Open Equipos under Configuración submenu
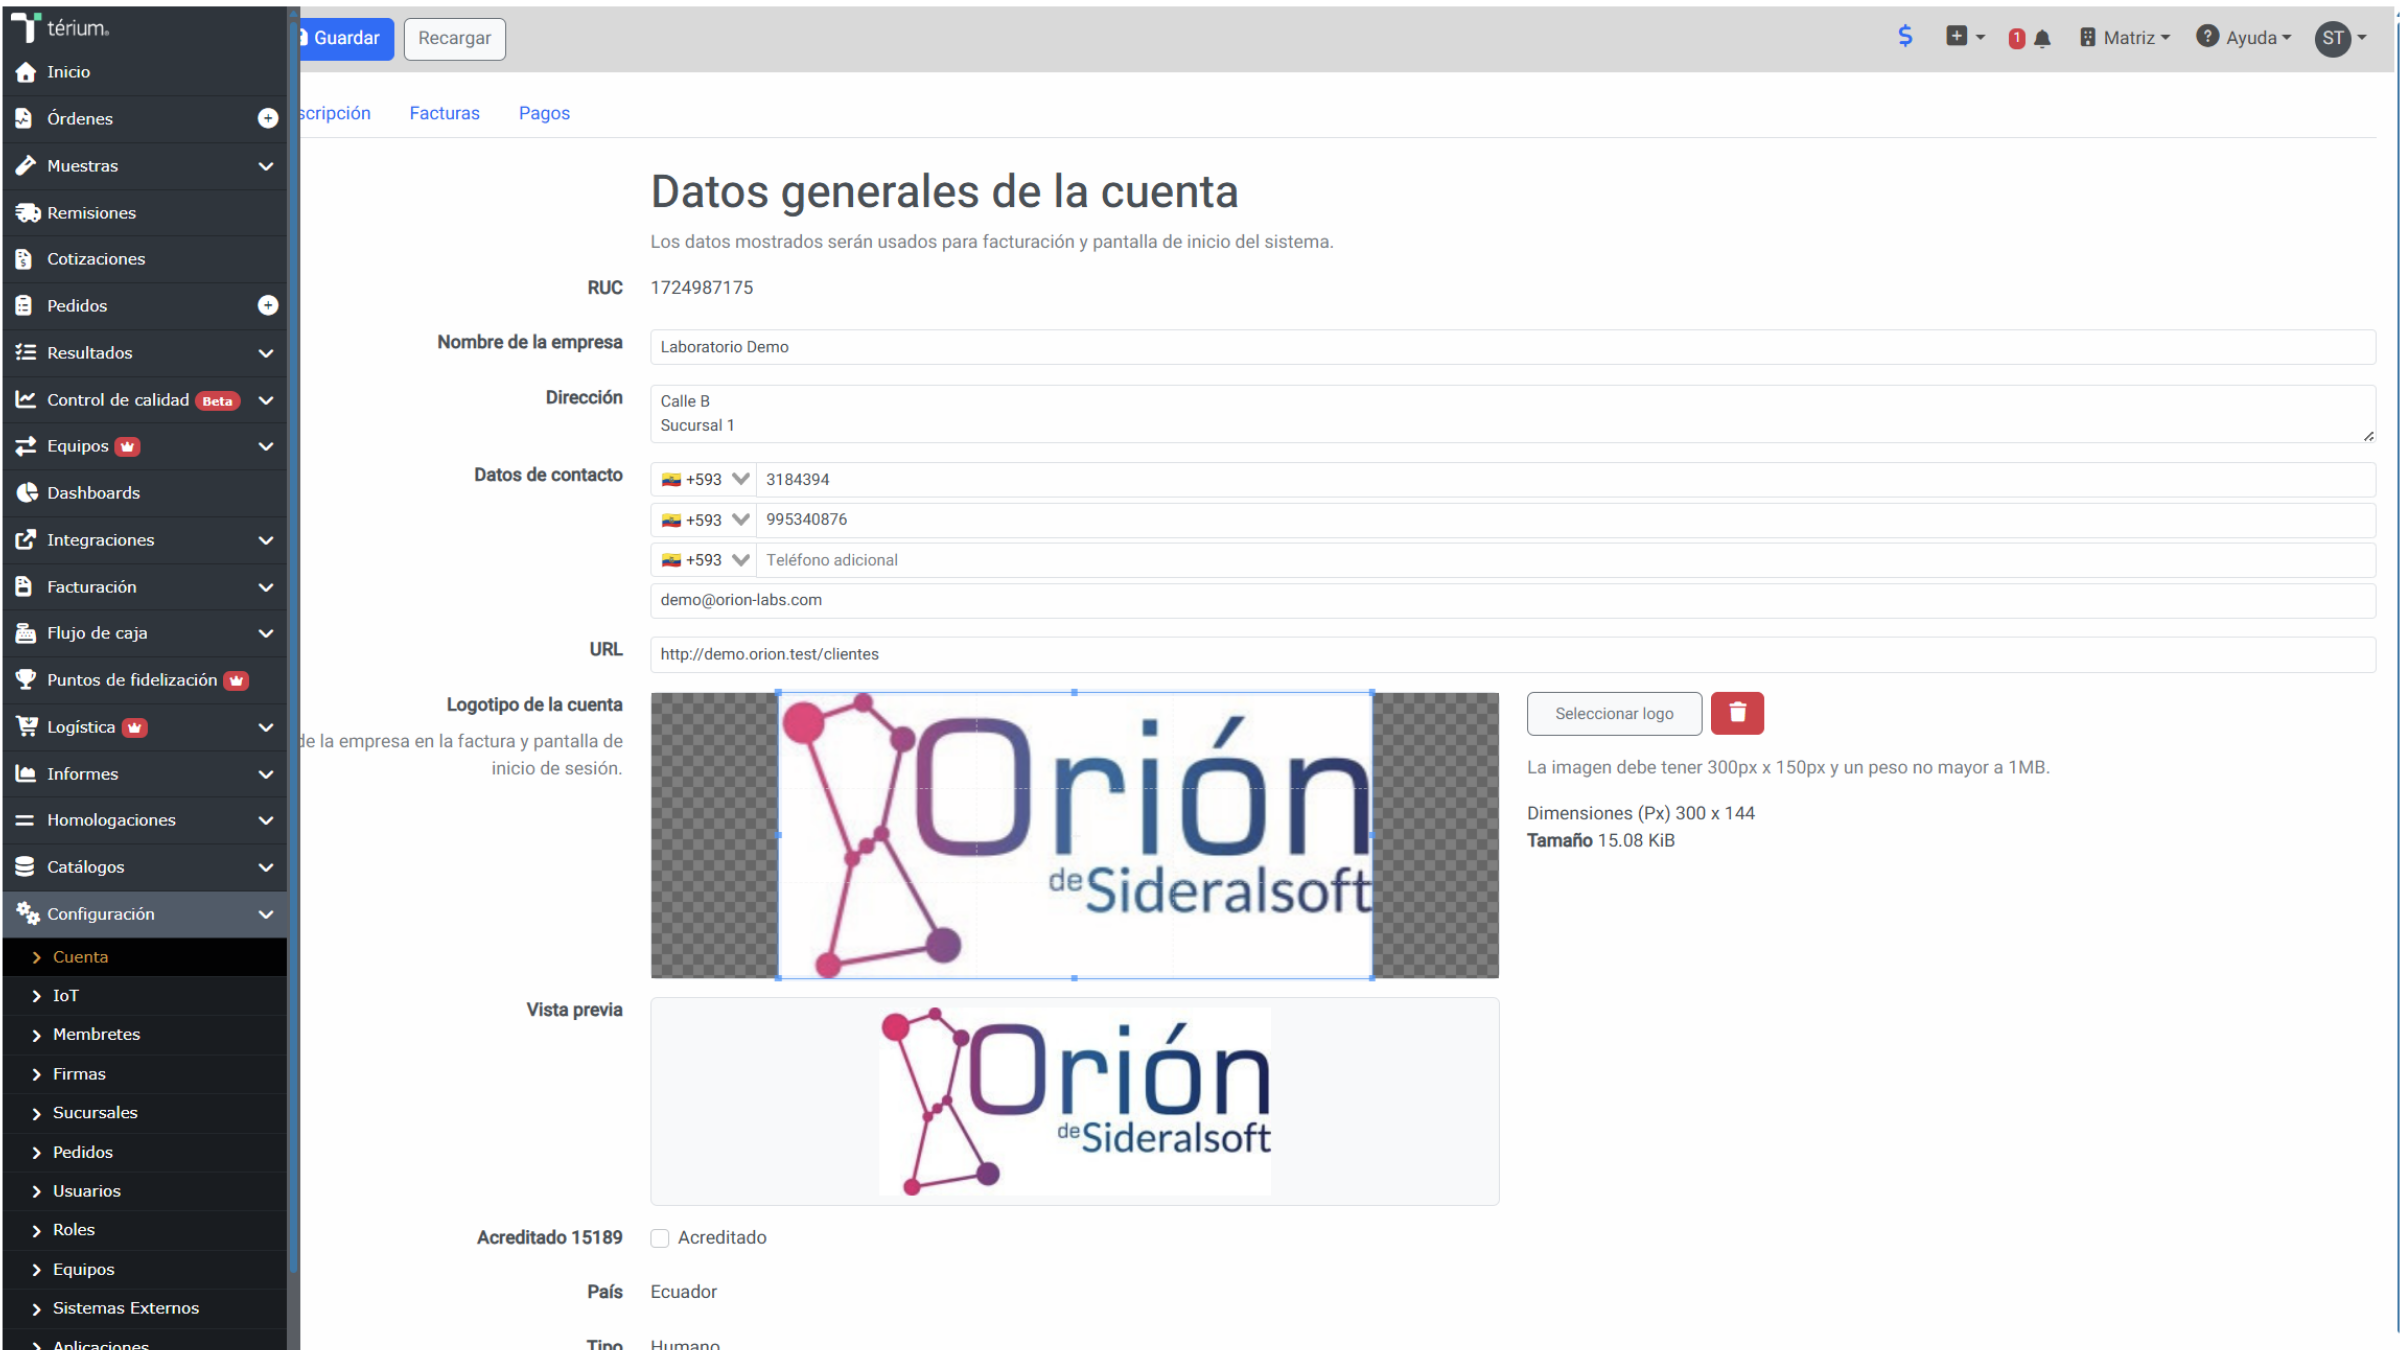This screenshot has height=1350, width=2400. click(x=145, y=1269)
